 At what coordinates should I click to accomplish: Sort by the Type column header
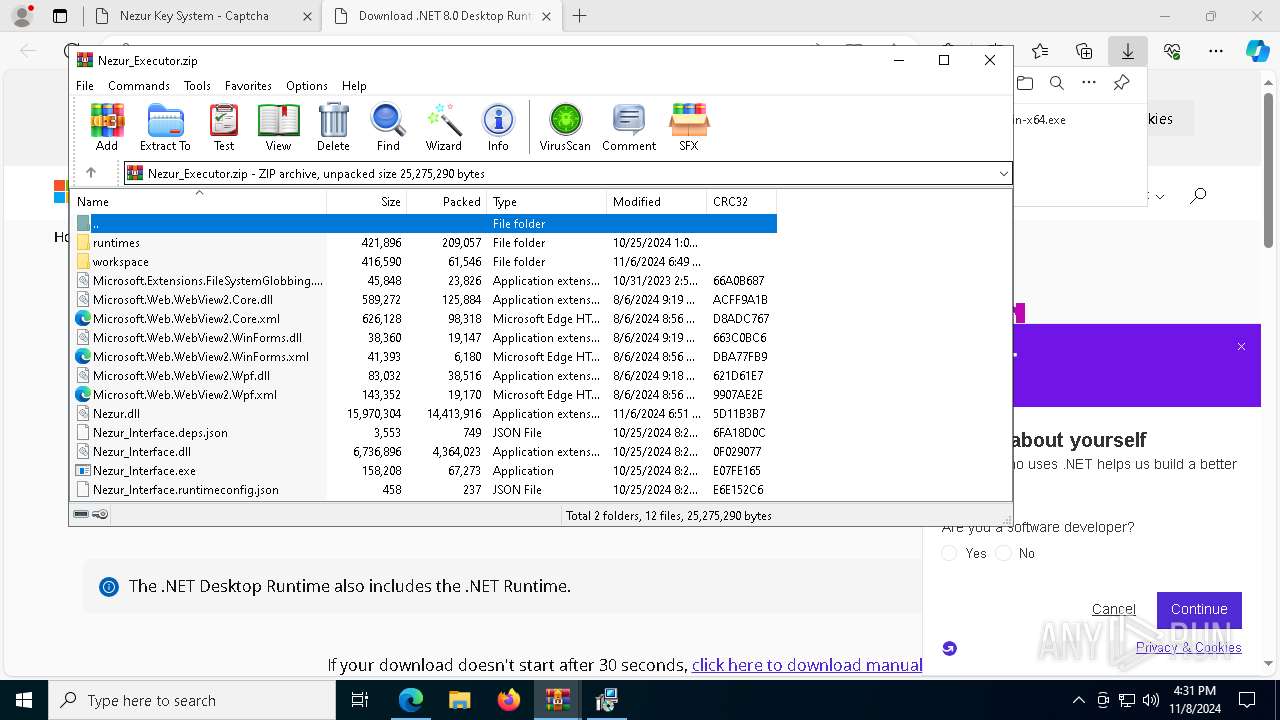tap(547, 201)
